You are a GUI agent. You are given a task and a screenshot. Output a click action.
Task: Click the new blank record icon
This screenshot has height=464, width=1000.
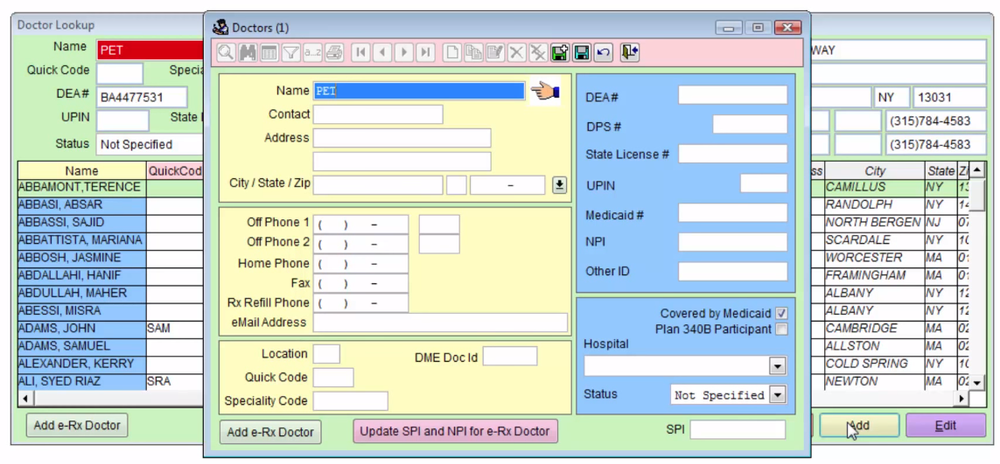point(452,52)
